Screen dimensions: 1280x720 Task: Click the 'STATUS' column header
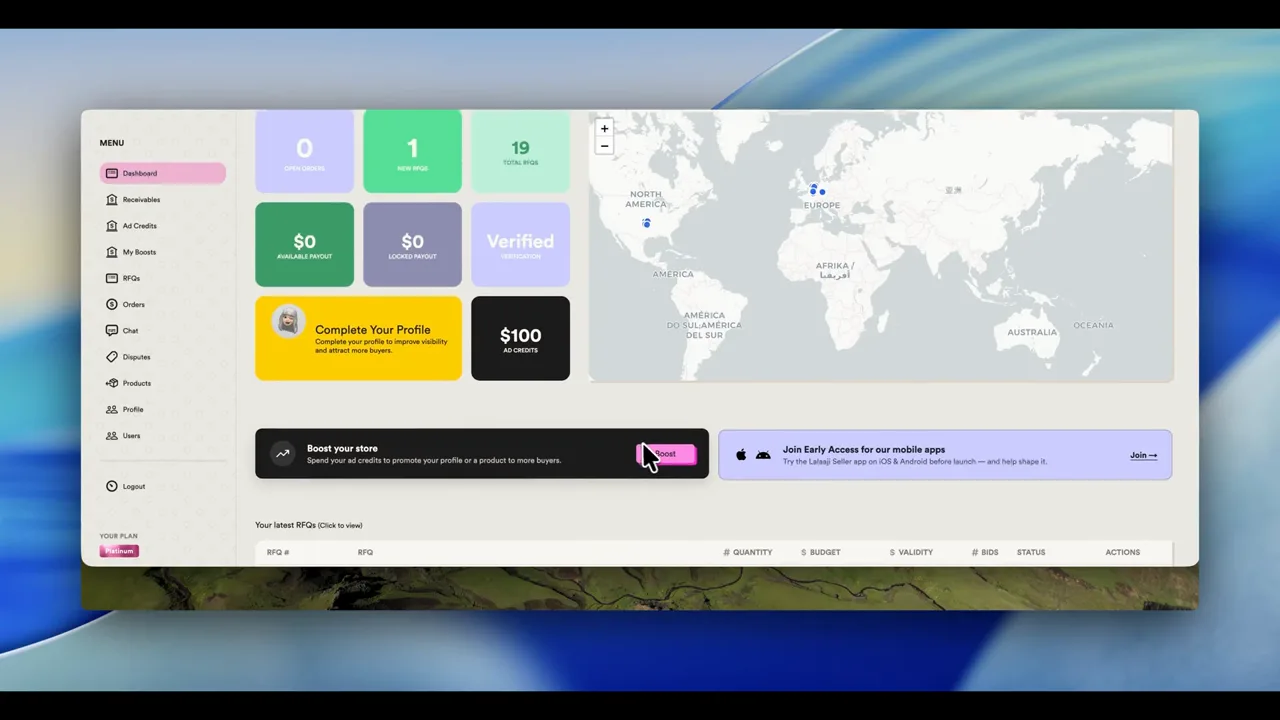click(x=1031, y=552)
